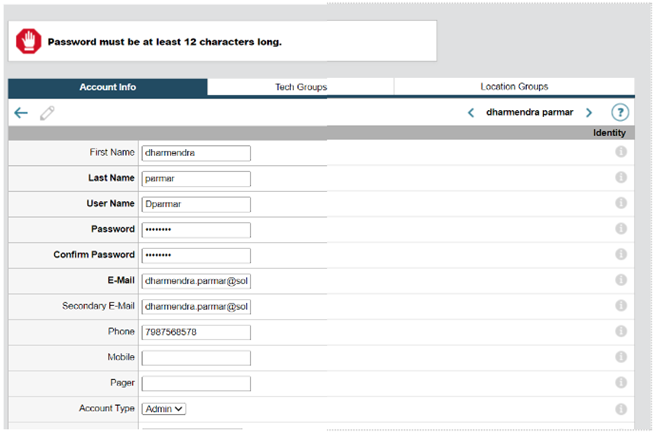Viewport: 655px width, 435px height.
Task: Click the Secondary E-Mail input field
Action: point(196,307)
